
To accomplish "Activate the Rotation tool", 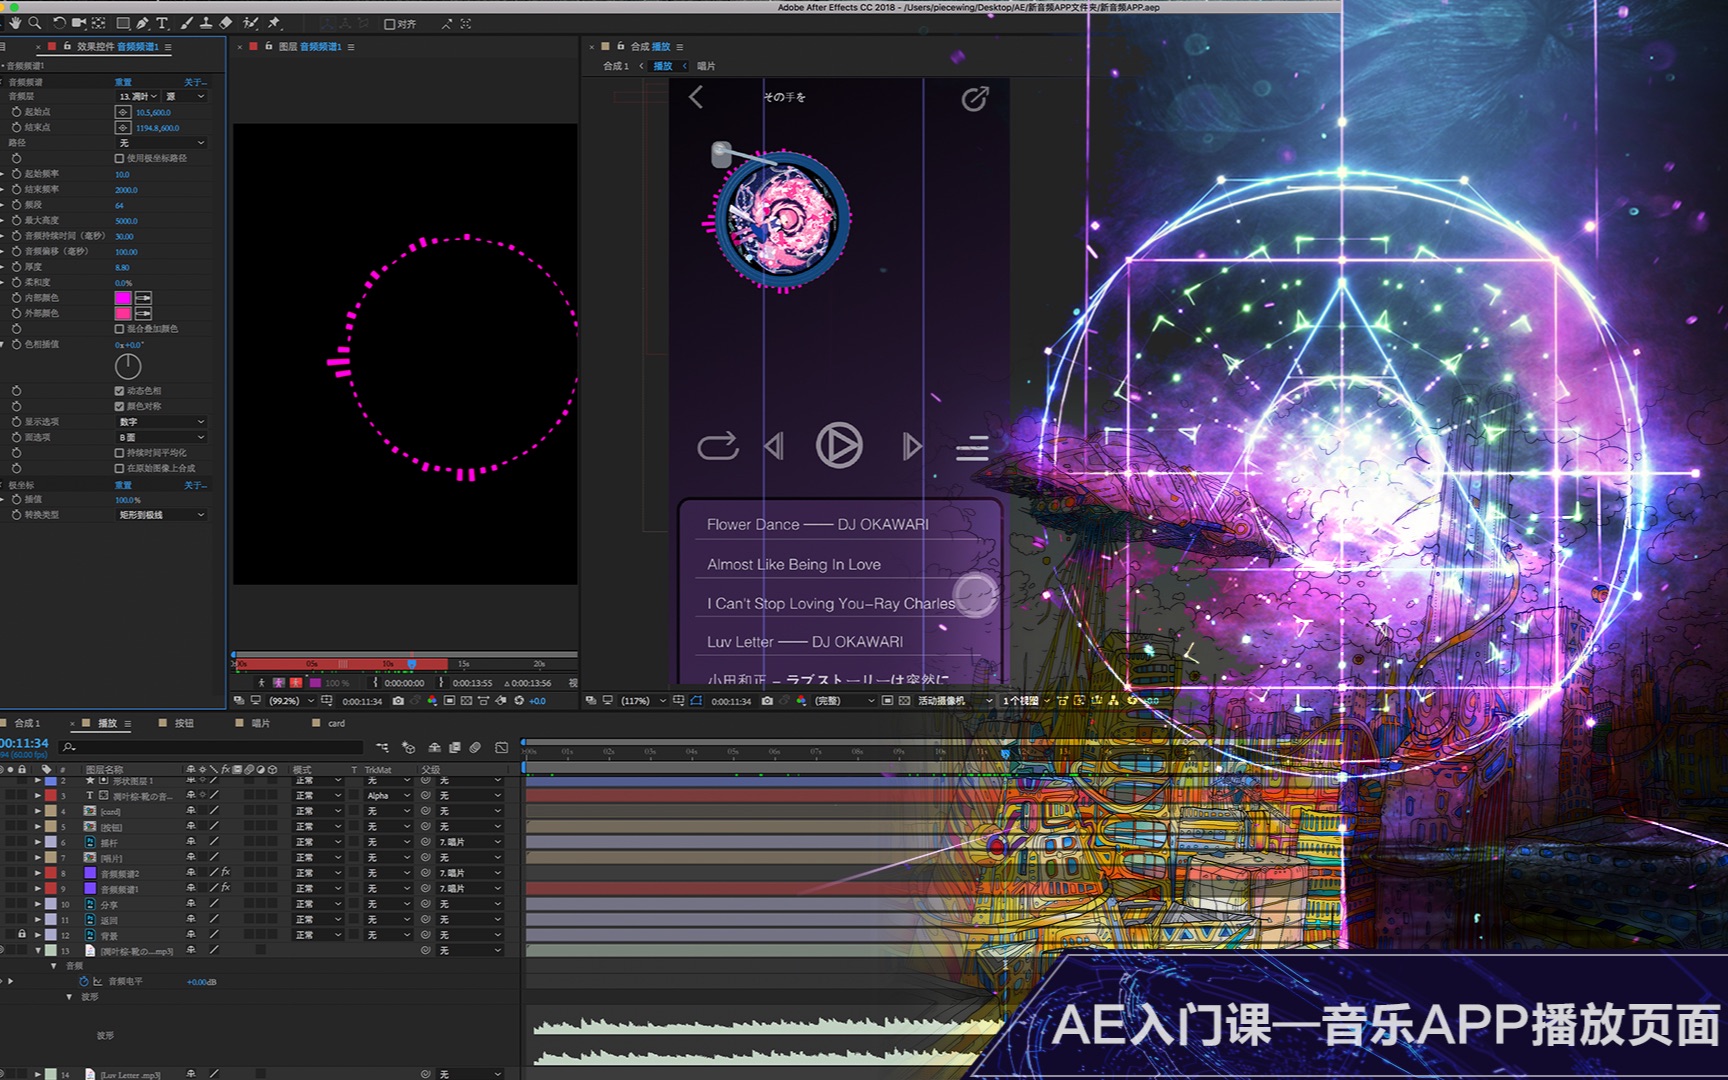I will [59, 23].
